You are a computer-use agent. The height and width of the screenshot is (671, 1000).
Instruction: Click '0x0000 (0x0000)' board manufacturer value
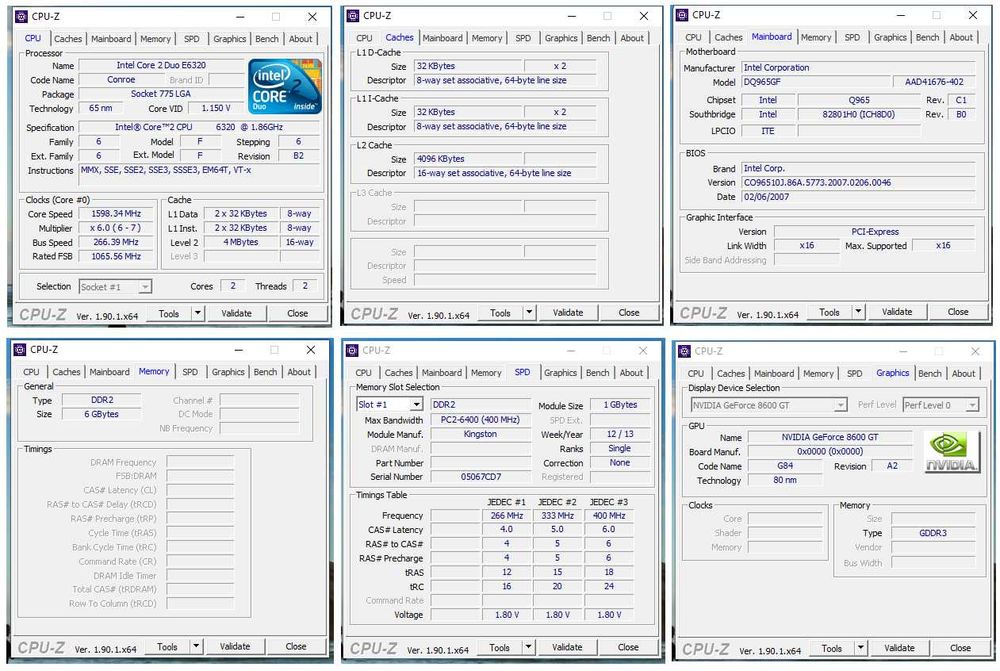pyautogui.click(x=830, y=451)
